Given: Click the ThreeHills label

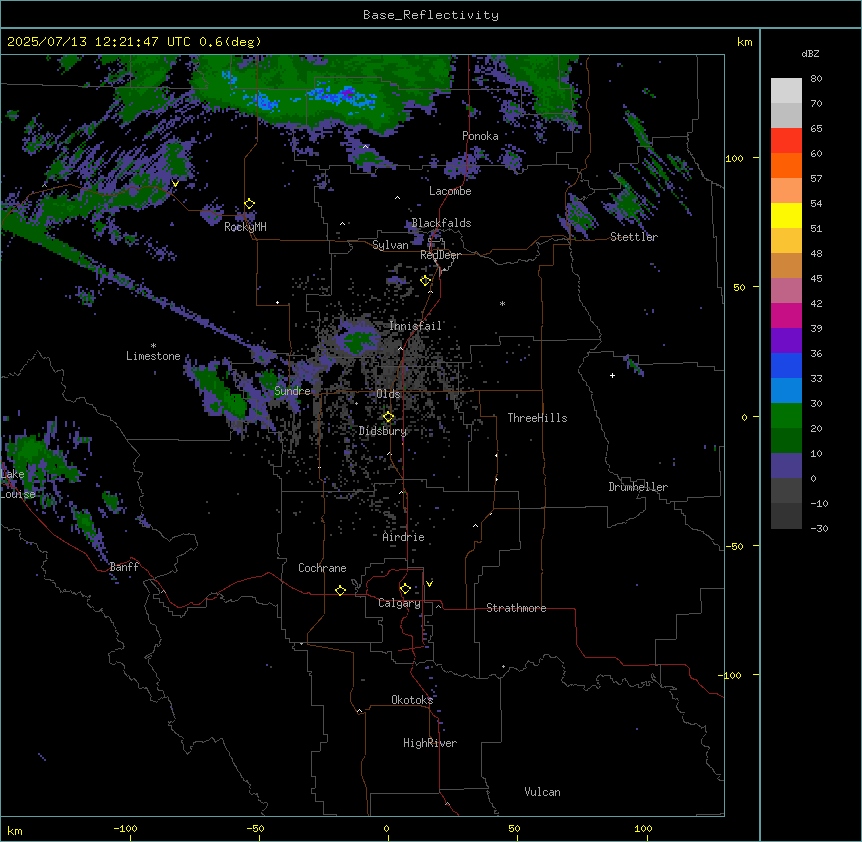Looking at the screenshot, I should (x=537, y=418).
